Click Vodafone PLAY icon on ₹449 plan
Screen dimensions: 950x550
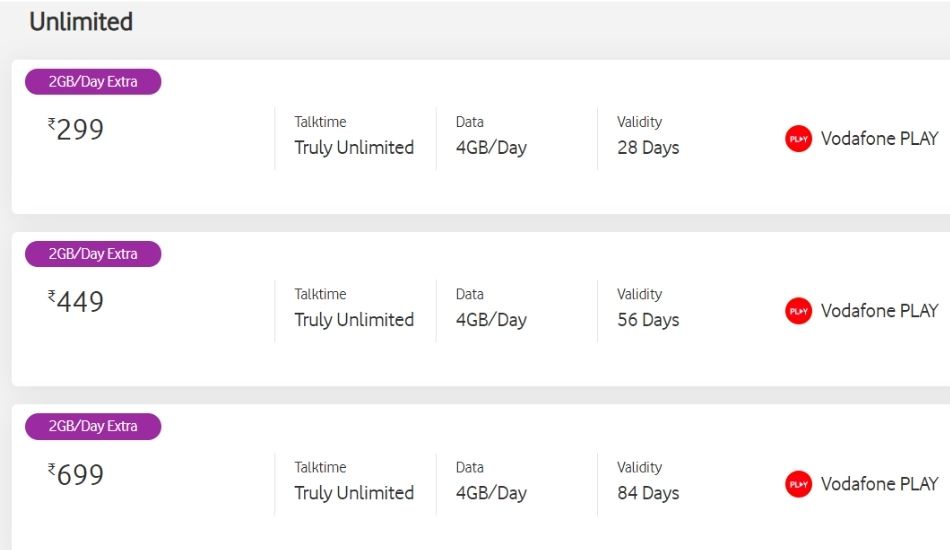798,311
